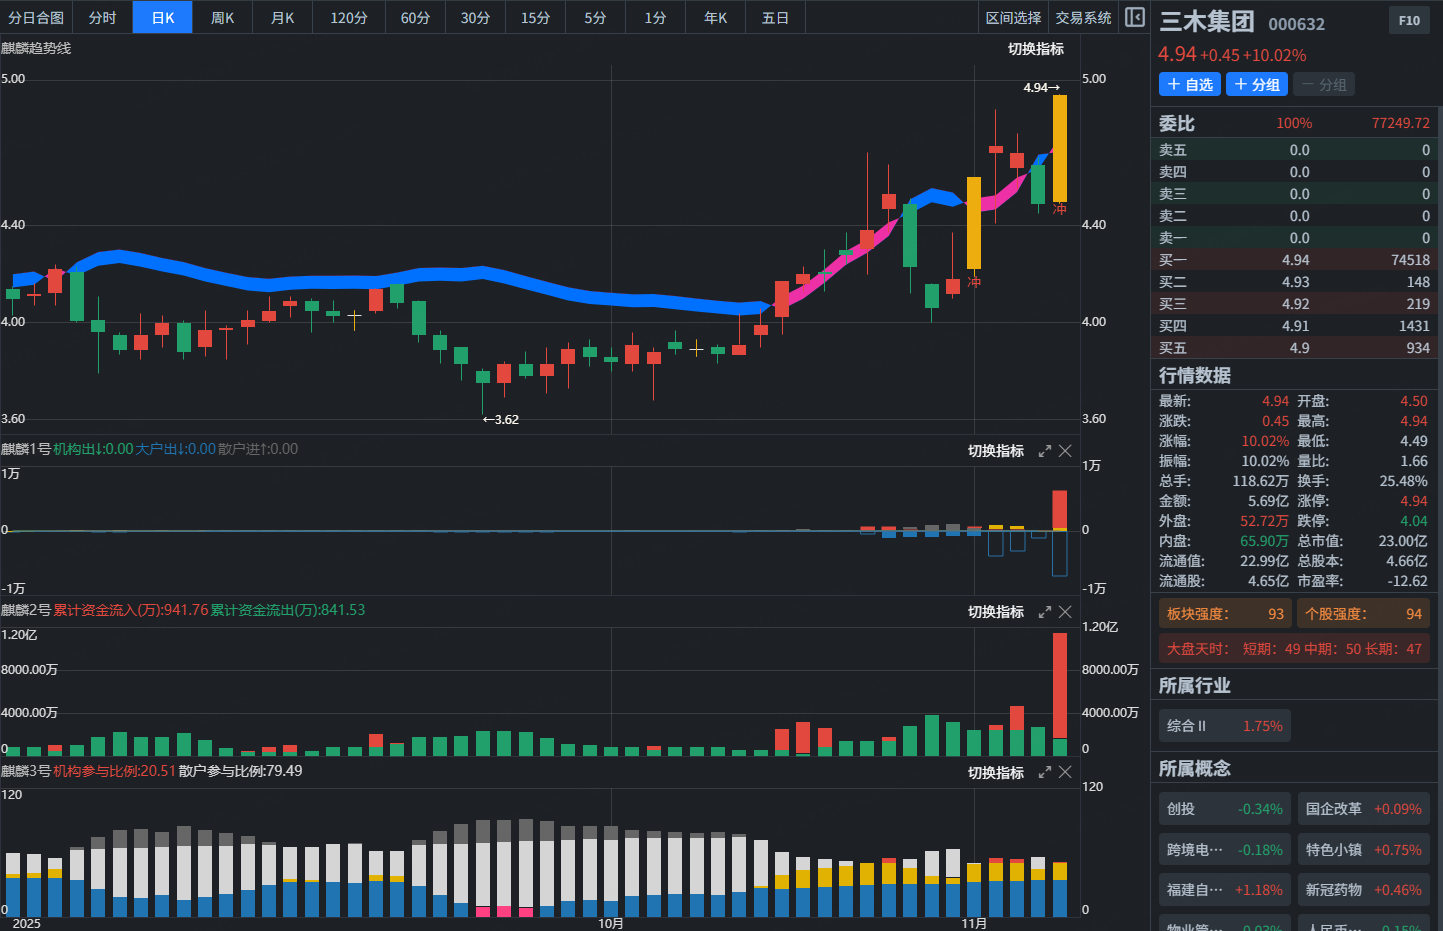The width and height of the screenshot is (1443, 931).
Task: Maximize the 麒麟1号 indicator panel
Action: (1044, 451)
